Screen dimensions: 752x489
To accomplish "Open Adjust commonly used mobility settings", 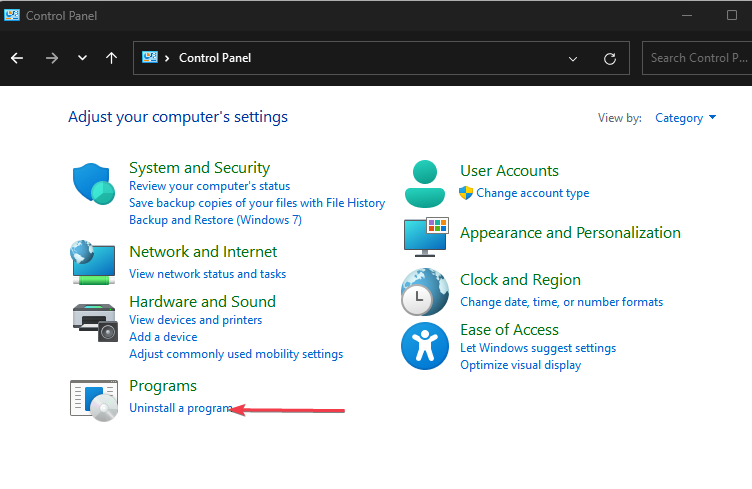I will click(236, 354).
